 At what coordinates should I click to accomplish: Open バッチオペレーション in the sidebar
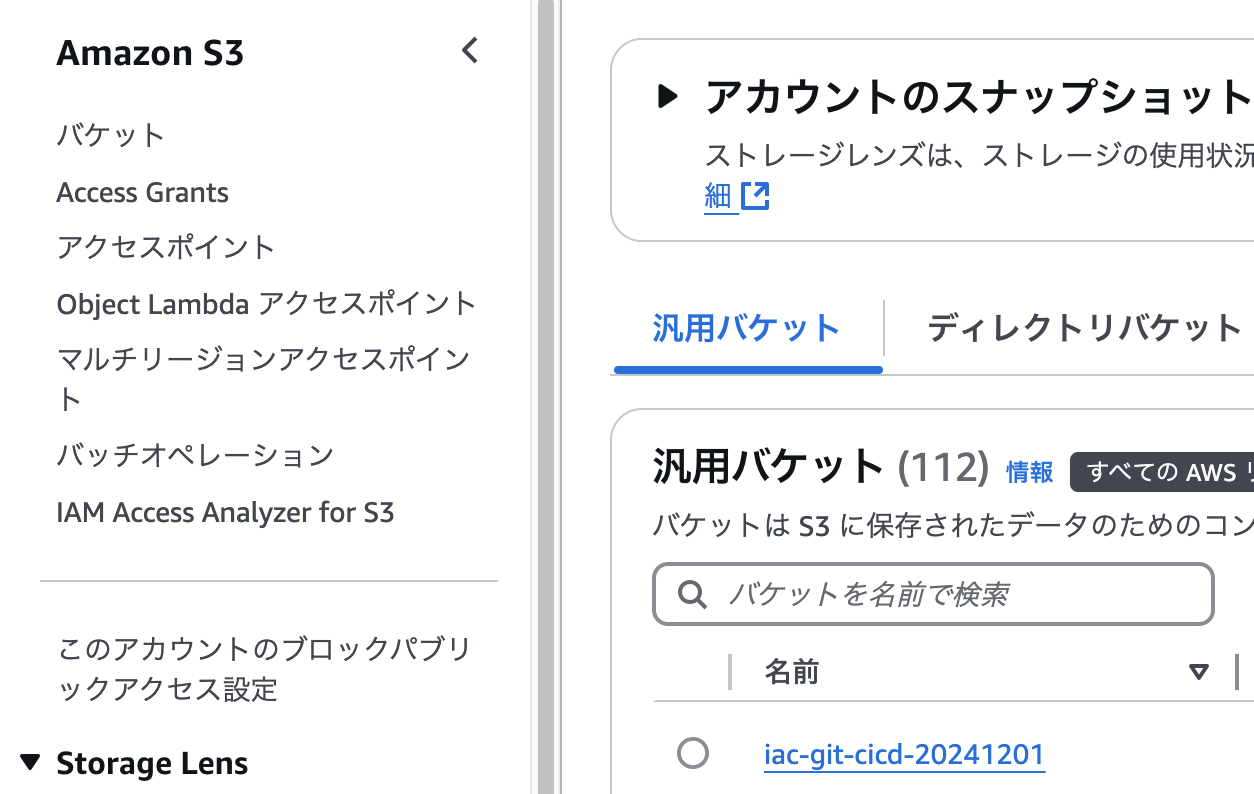point(195,455)
